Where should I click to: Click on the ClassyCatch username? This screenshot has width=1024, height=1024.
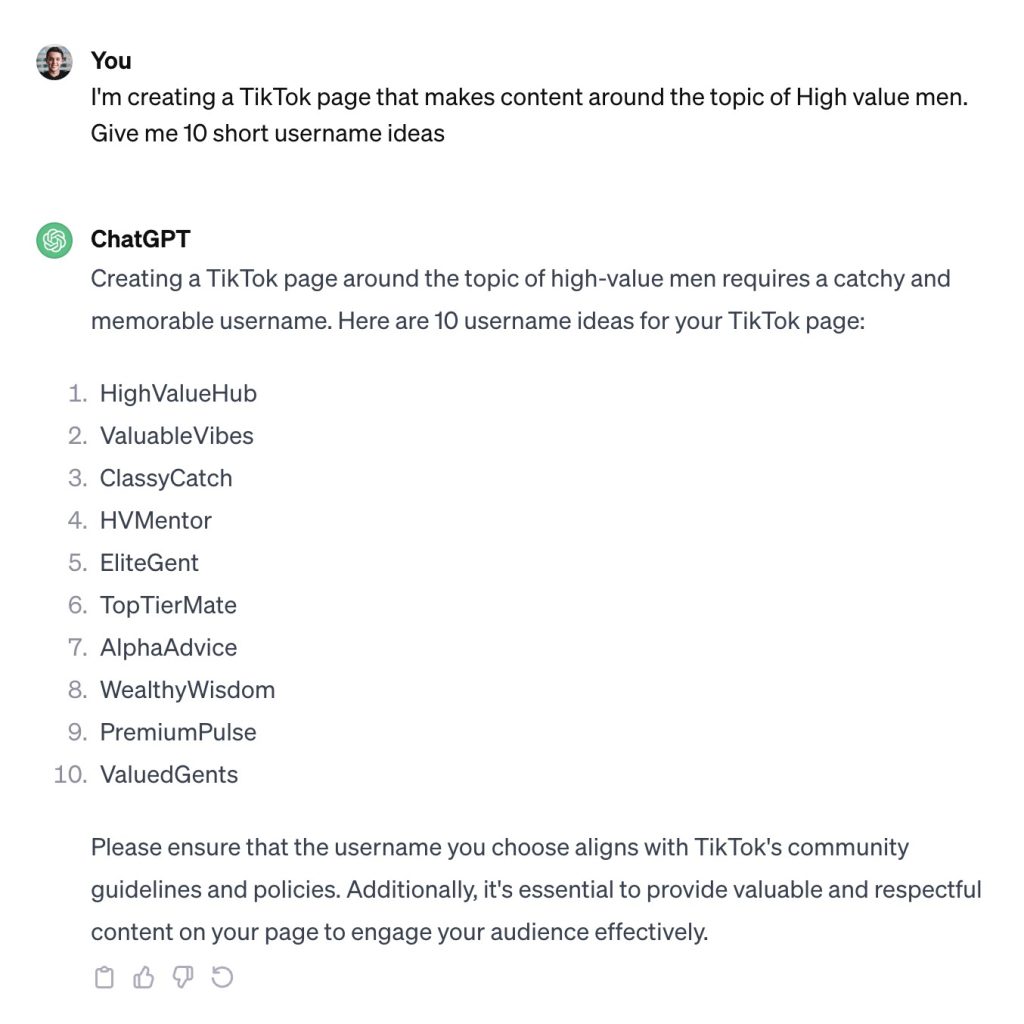(x=166, y=478)
